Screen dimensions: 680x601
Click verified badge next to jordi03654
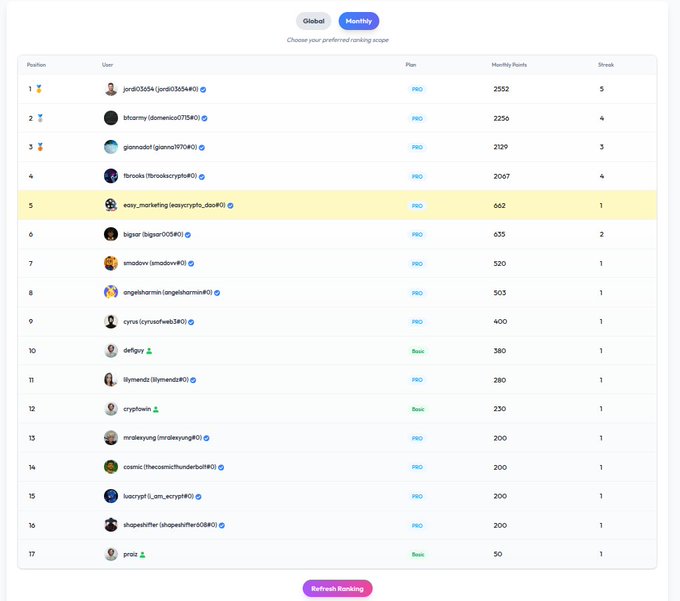(203, 89)
